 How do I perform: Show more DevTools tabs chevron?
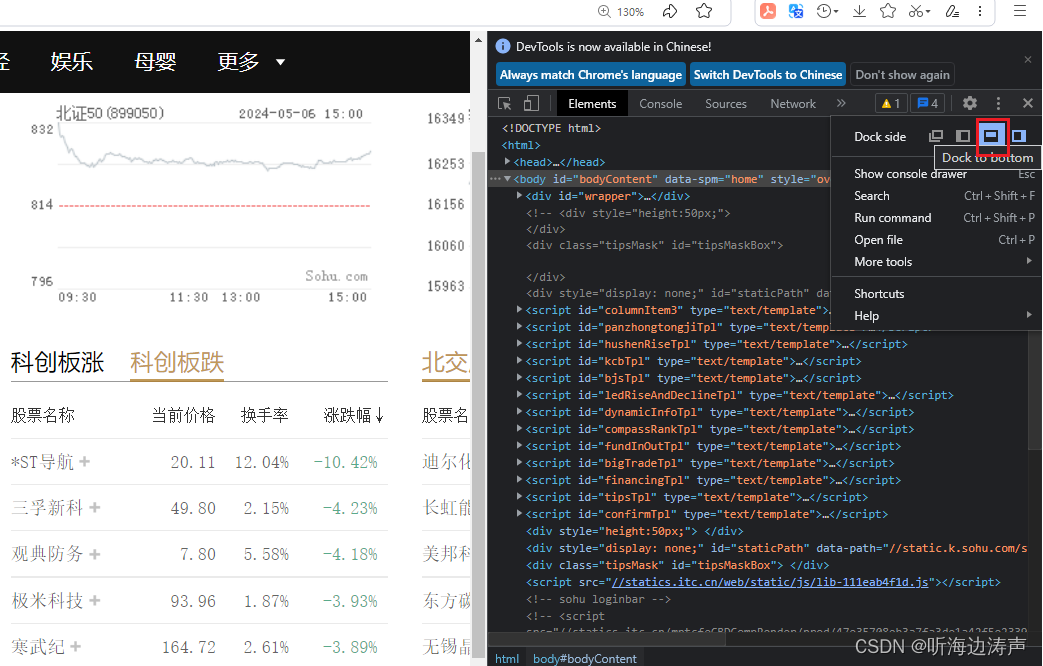click(x=841, y=103)
